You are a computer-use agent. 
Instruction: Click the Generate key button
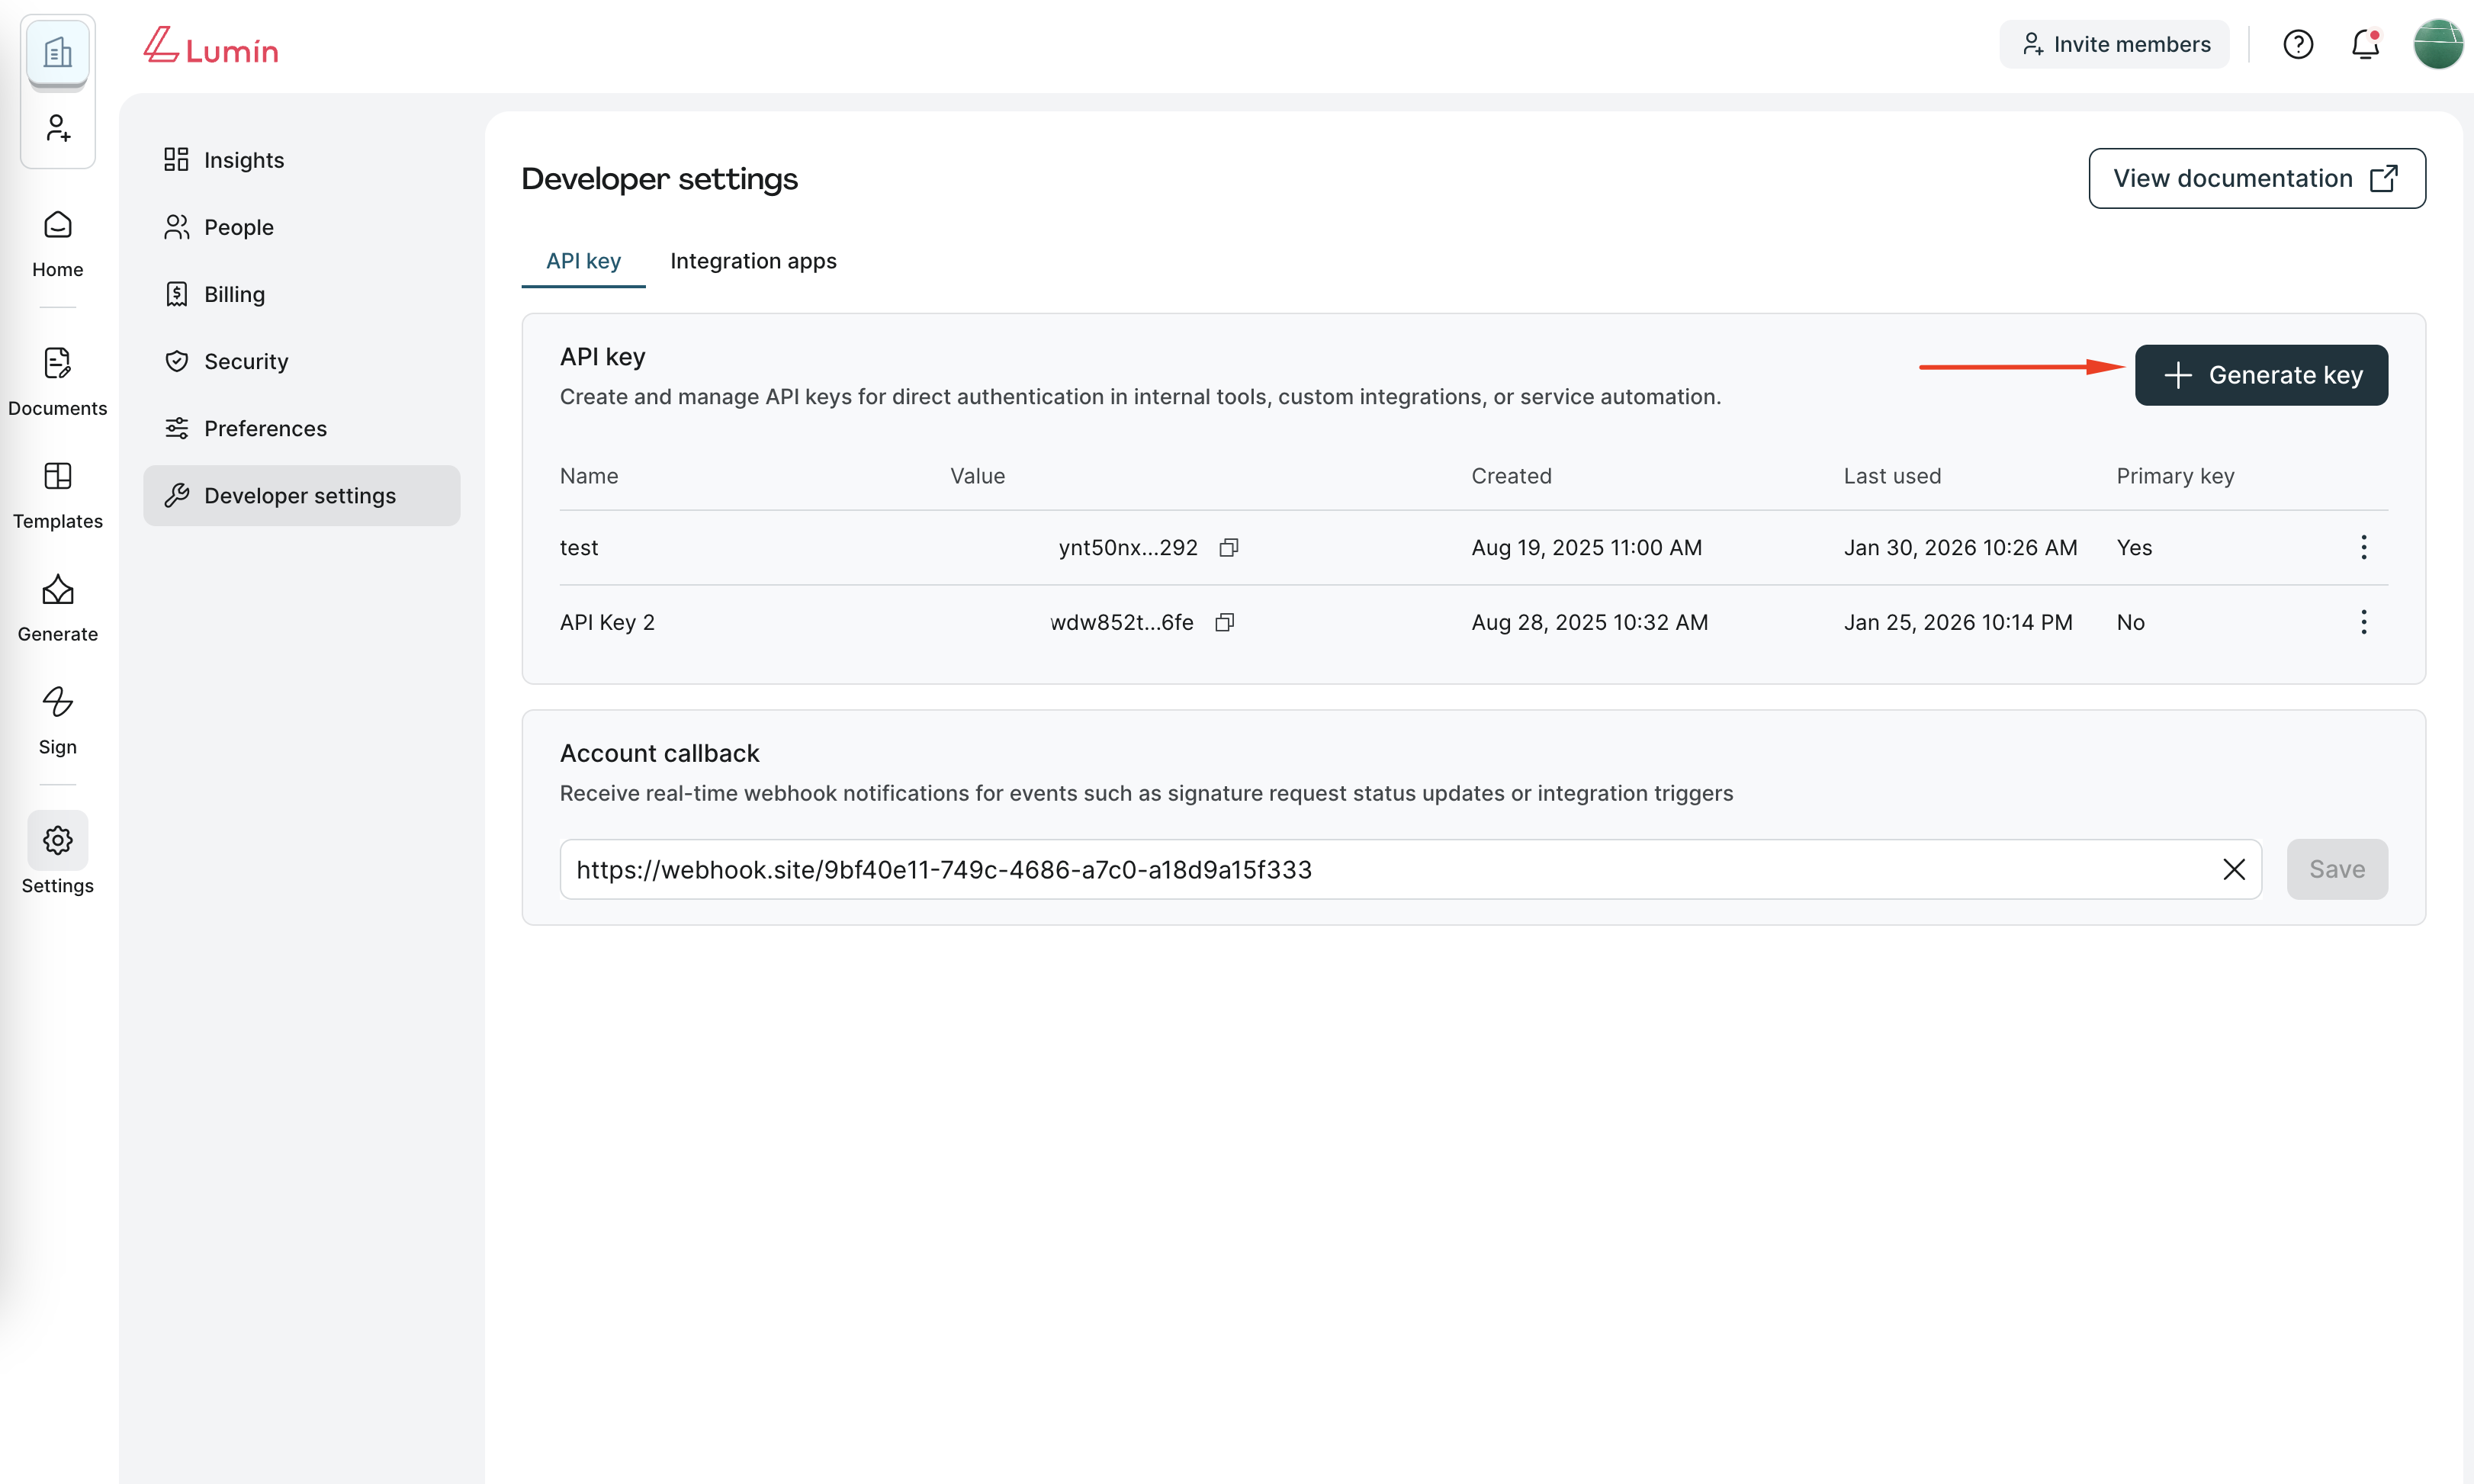click(x=2261, y=375)
